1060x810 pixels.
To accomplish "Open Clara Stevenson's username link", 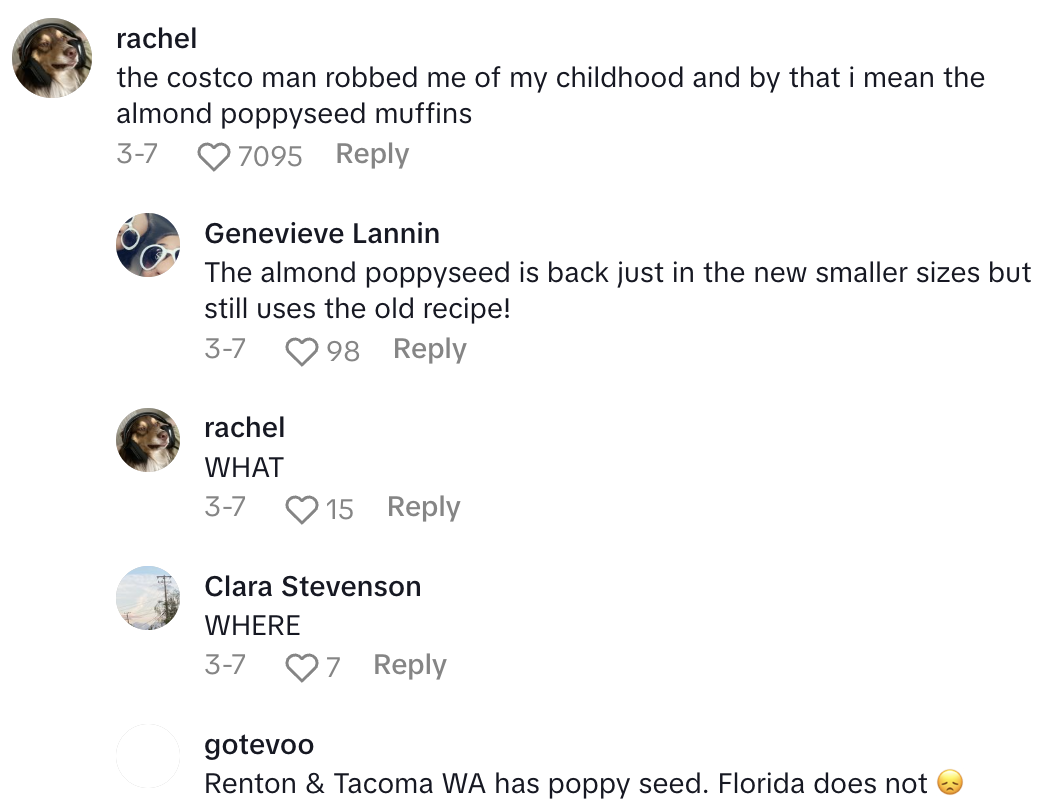I will pyautogui.click(x=312, y=587).
